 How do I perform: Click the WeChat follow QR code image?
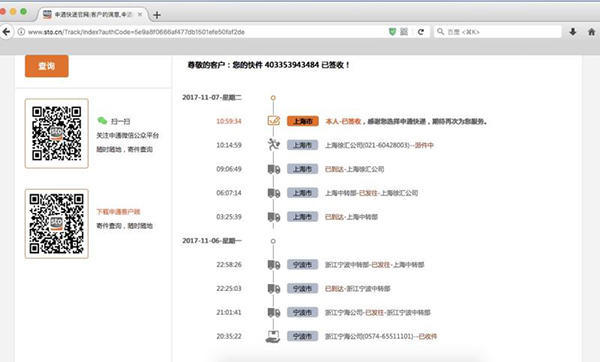57,133
